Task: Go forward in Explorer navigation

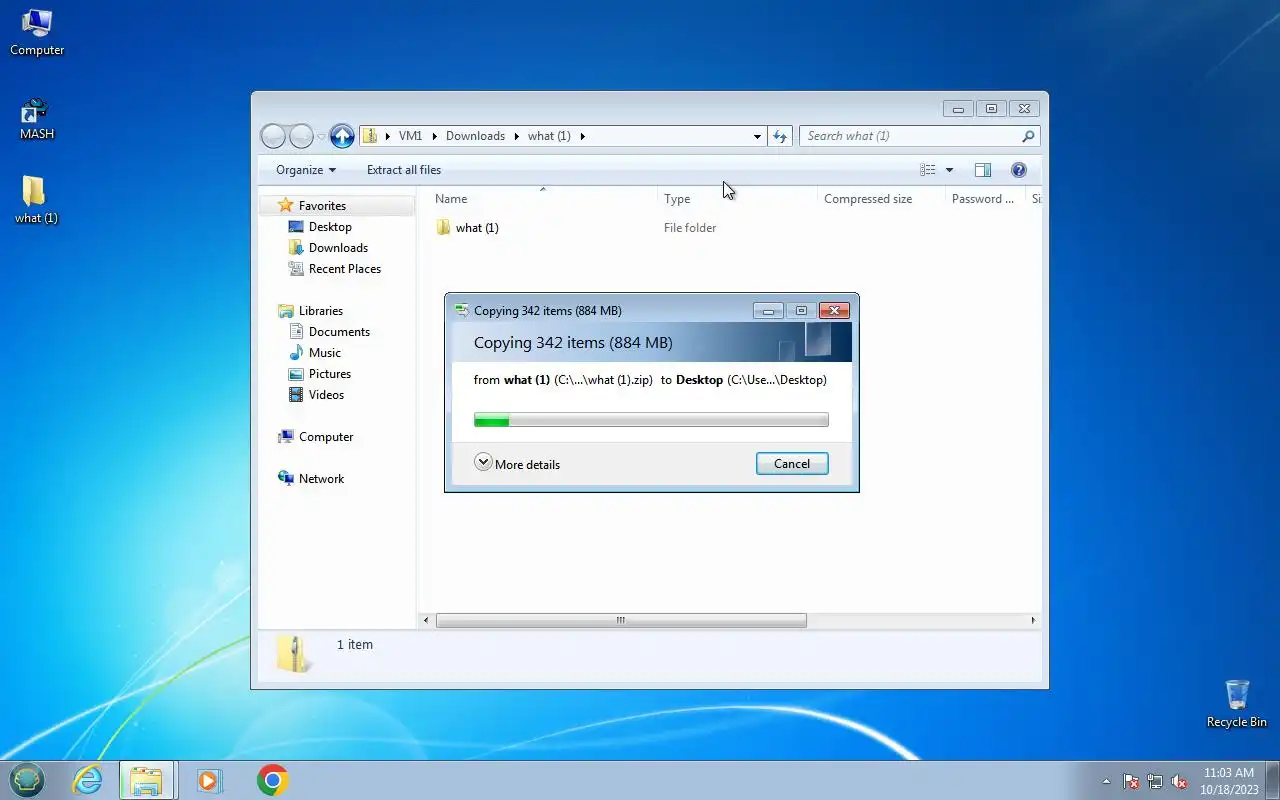Action: [x=301, y=136]
